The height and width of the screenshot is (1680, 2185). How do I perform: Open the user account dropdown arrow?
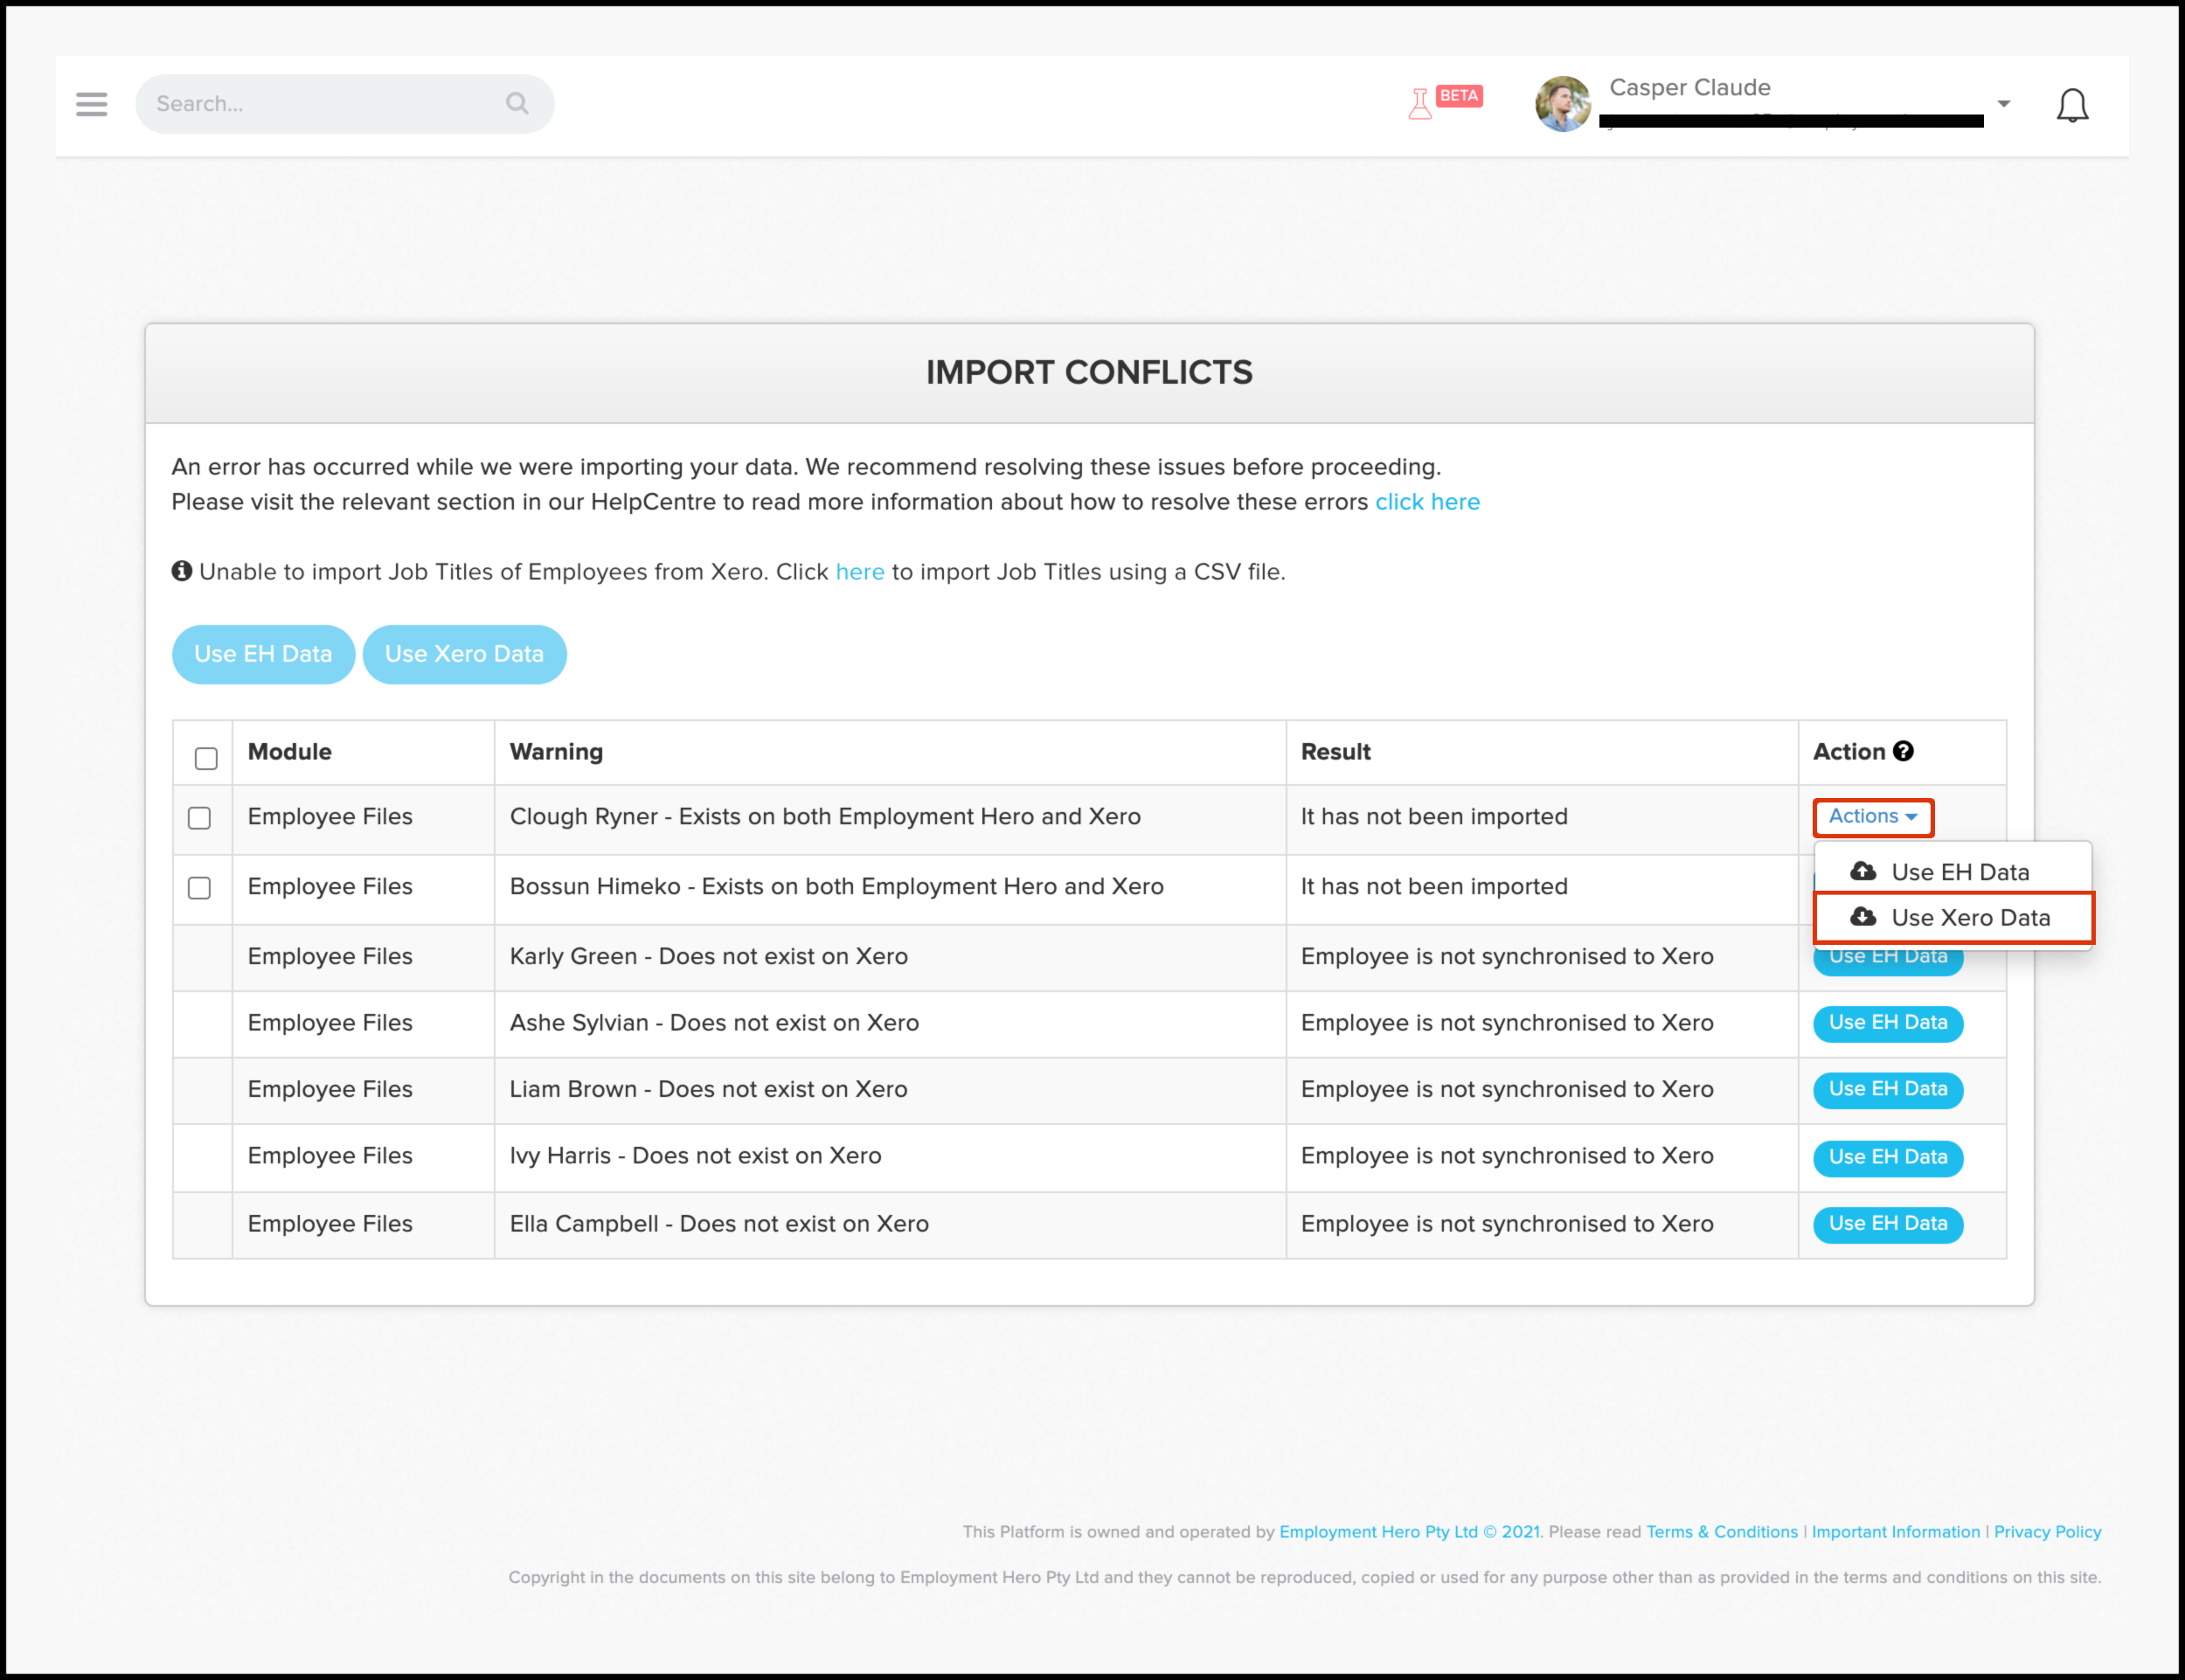point(2004,104)
